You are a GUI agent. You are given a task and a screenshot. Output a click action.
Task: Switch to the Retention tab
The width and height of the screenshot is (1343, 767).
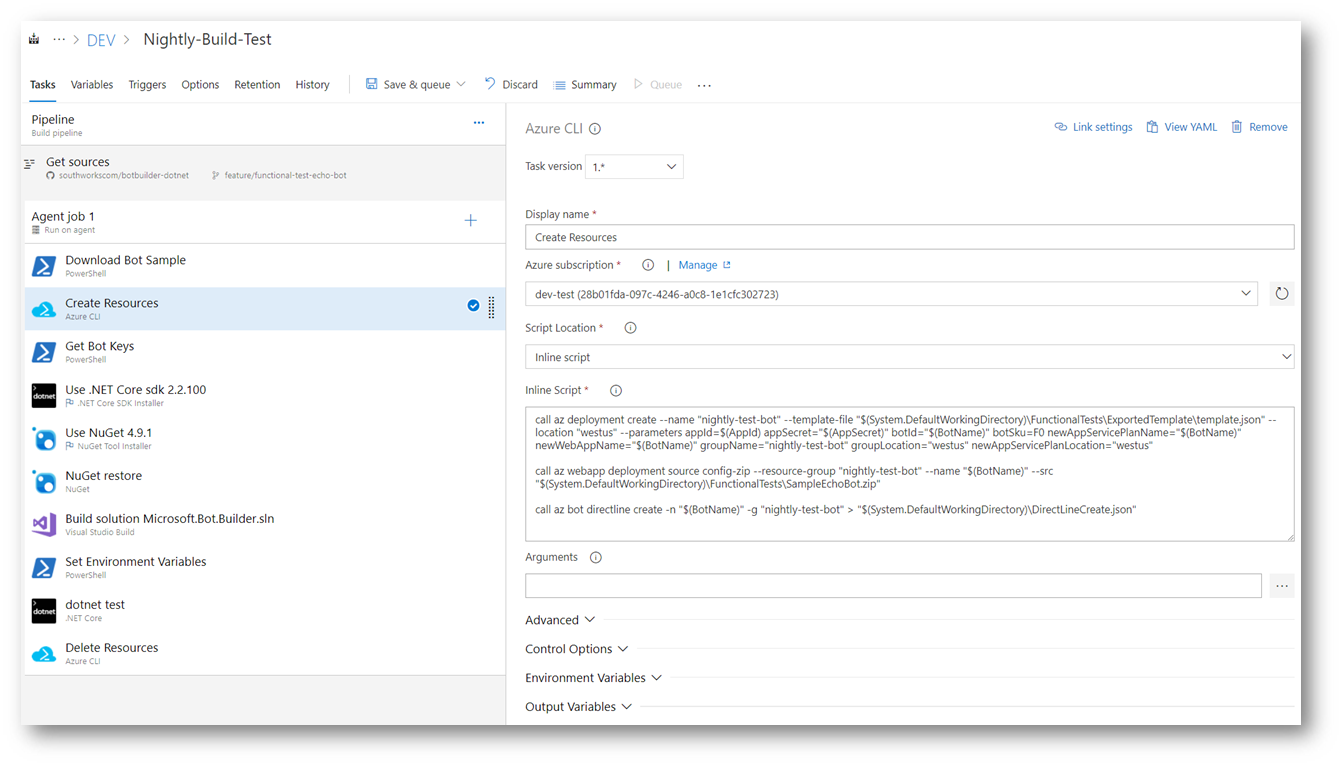coord(257,85)
